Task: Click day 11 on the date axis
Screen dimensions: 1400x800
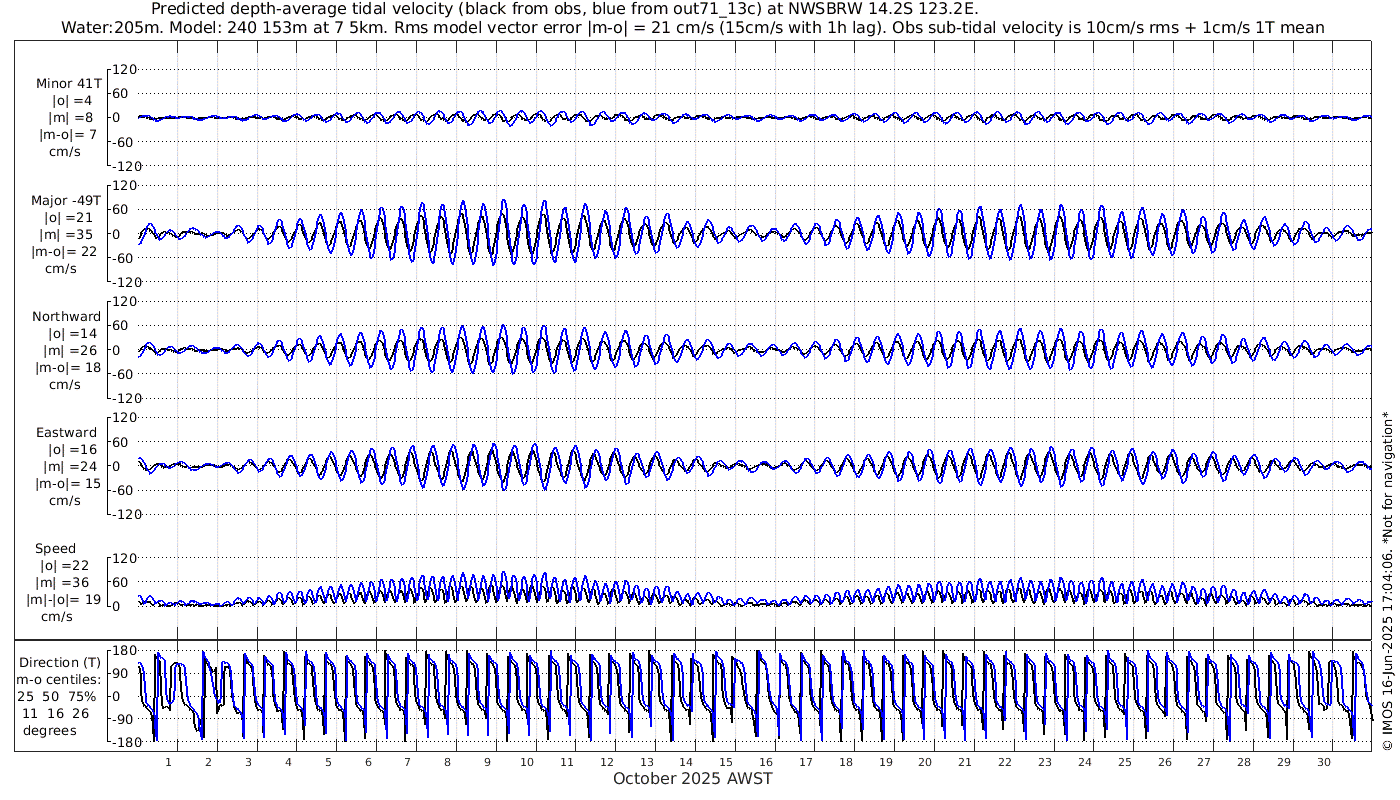Action: (x=566, y=761)
